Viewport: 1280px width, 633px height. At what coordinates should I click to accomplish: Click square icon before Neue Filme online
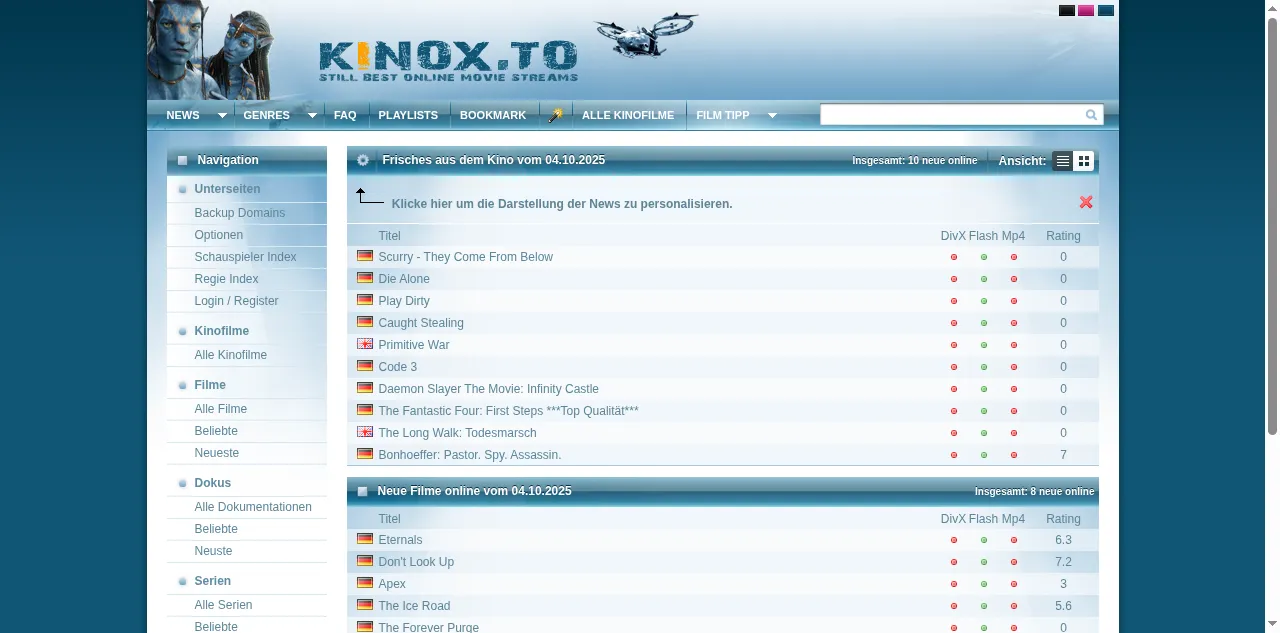click(362, 491)
